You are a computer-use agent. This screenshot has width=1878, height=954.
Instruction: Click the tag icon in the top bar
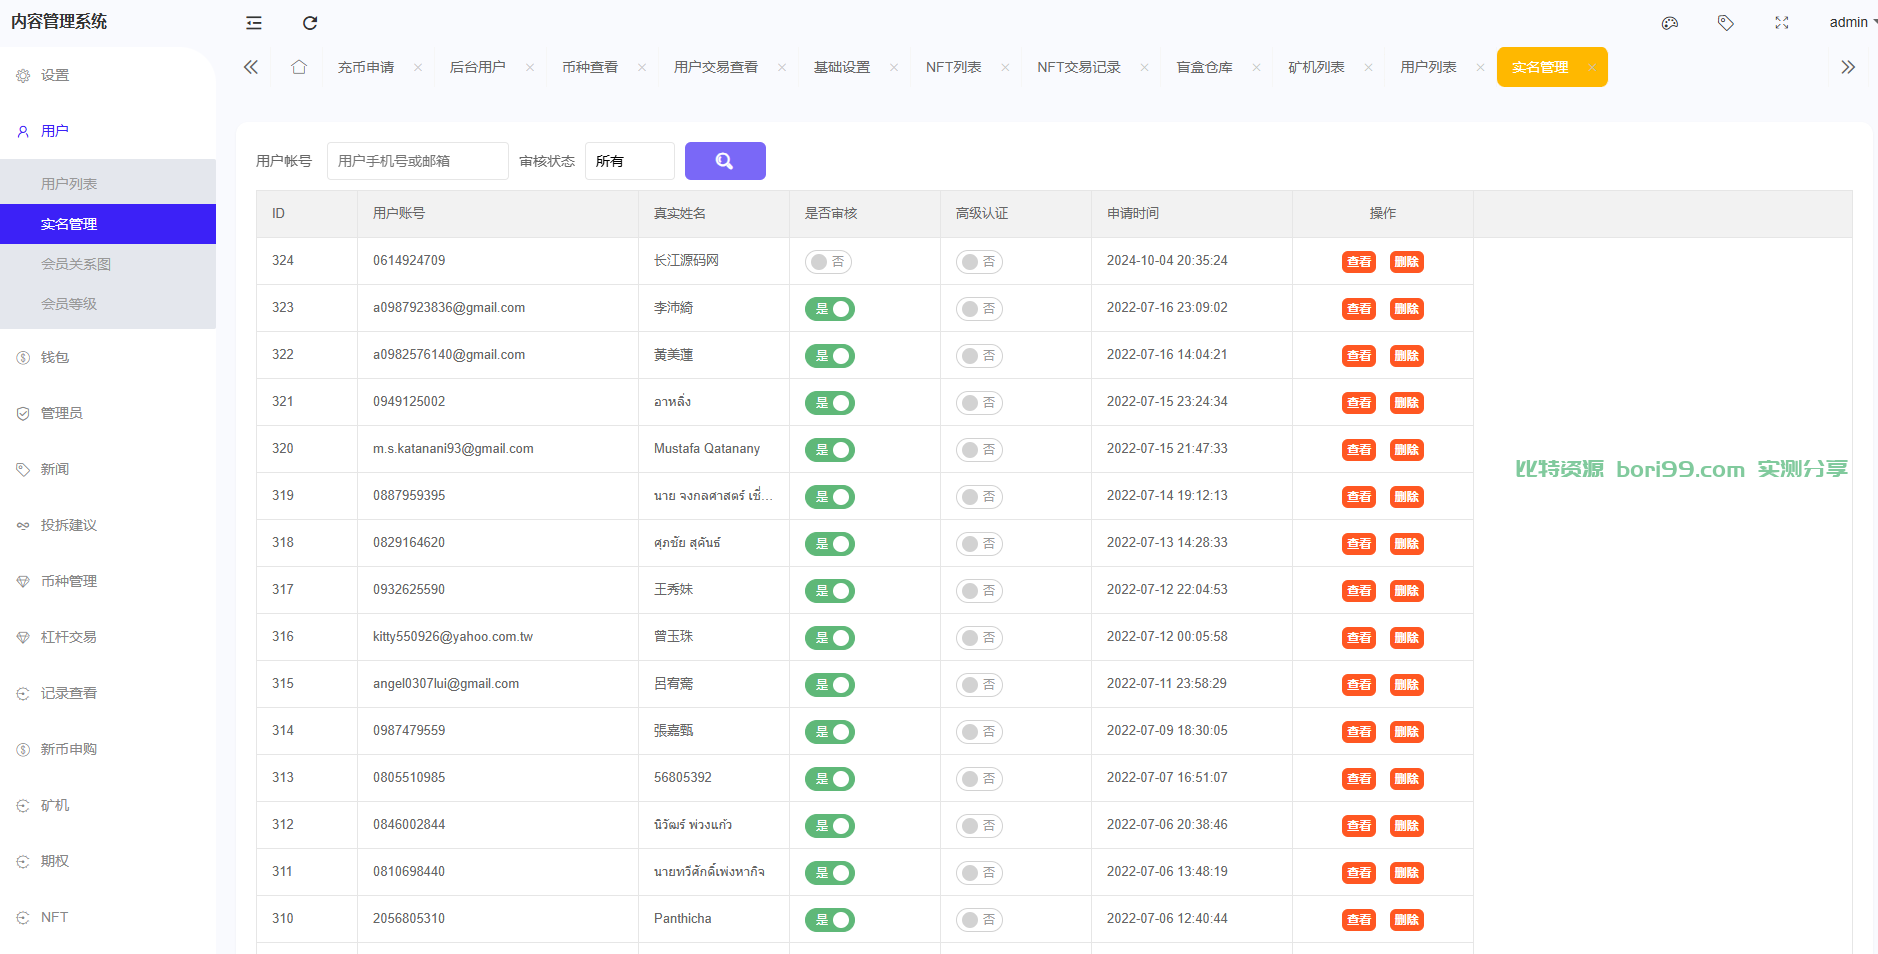tap(1726, 23)
